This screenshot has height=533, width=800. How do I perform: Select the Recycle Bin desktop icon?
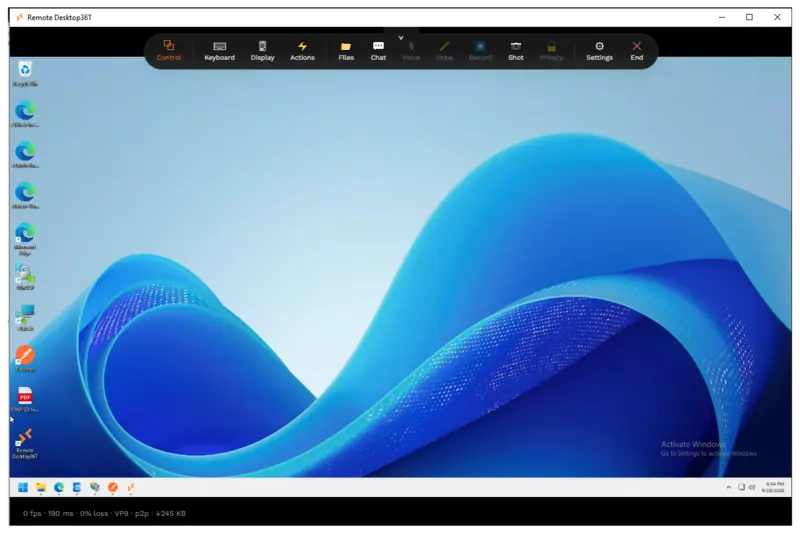[25, 73]
